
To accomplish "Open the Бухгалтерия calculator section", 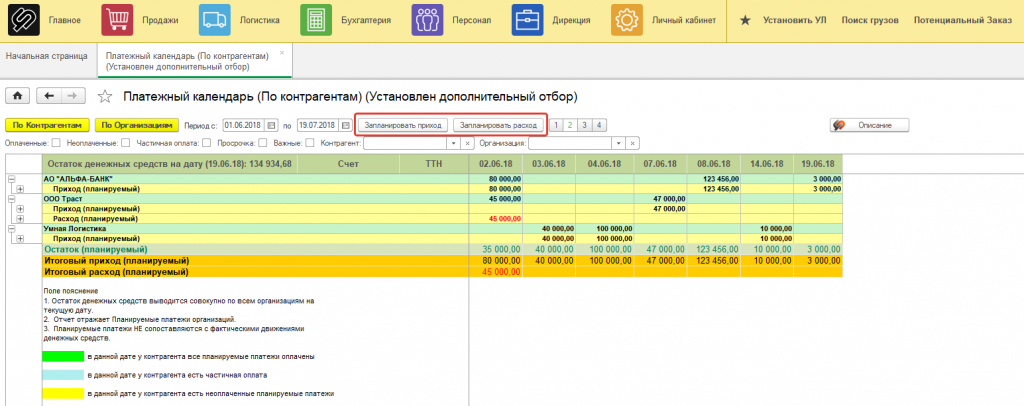I will [x=316, y=20].
